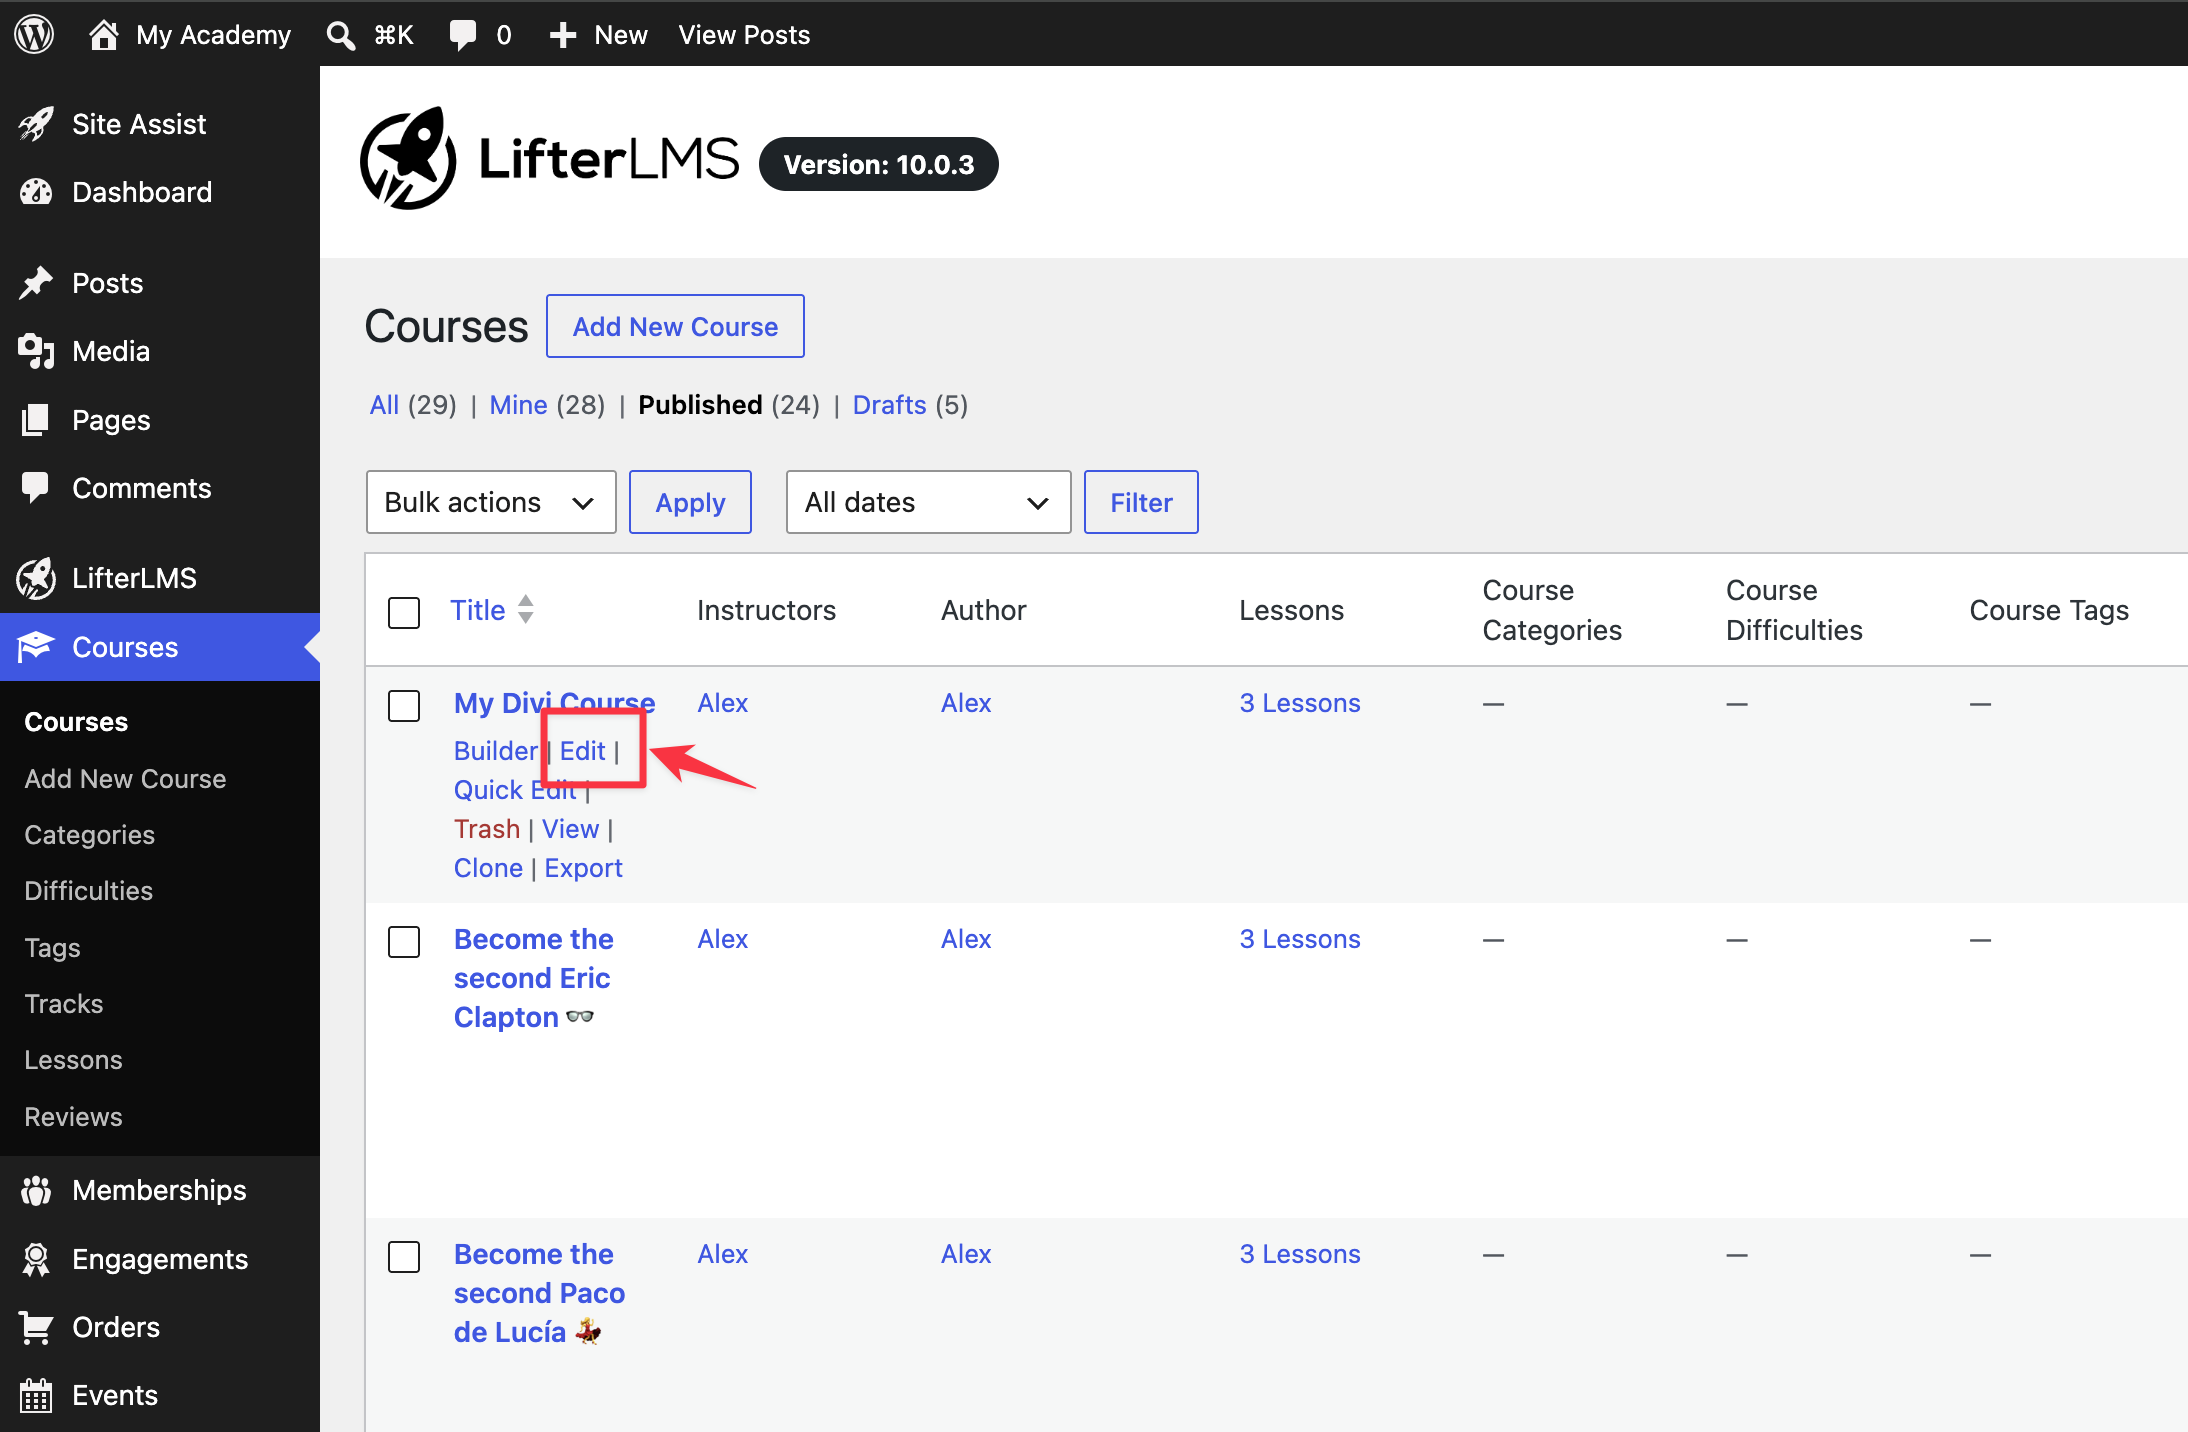Tick the select-all checkbox in table header
This screenshot has width=2188, height=1432.
pyautogui.click(x=404, y=612)
